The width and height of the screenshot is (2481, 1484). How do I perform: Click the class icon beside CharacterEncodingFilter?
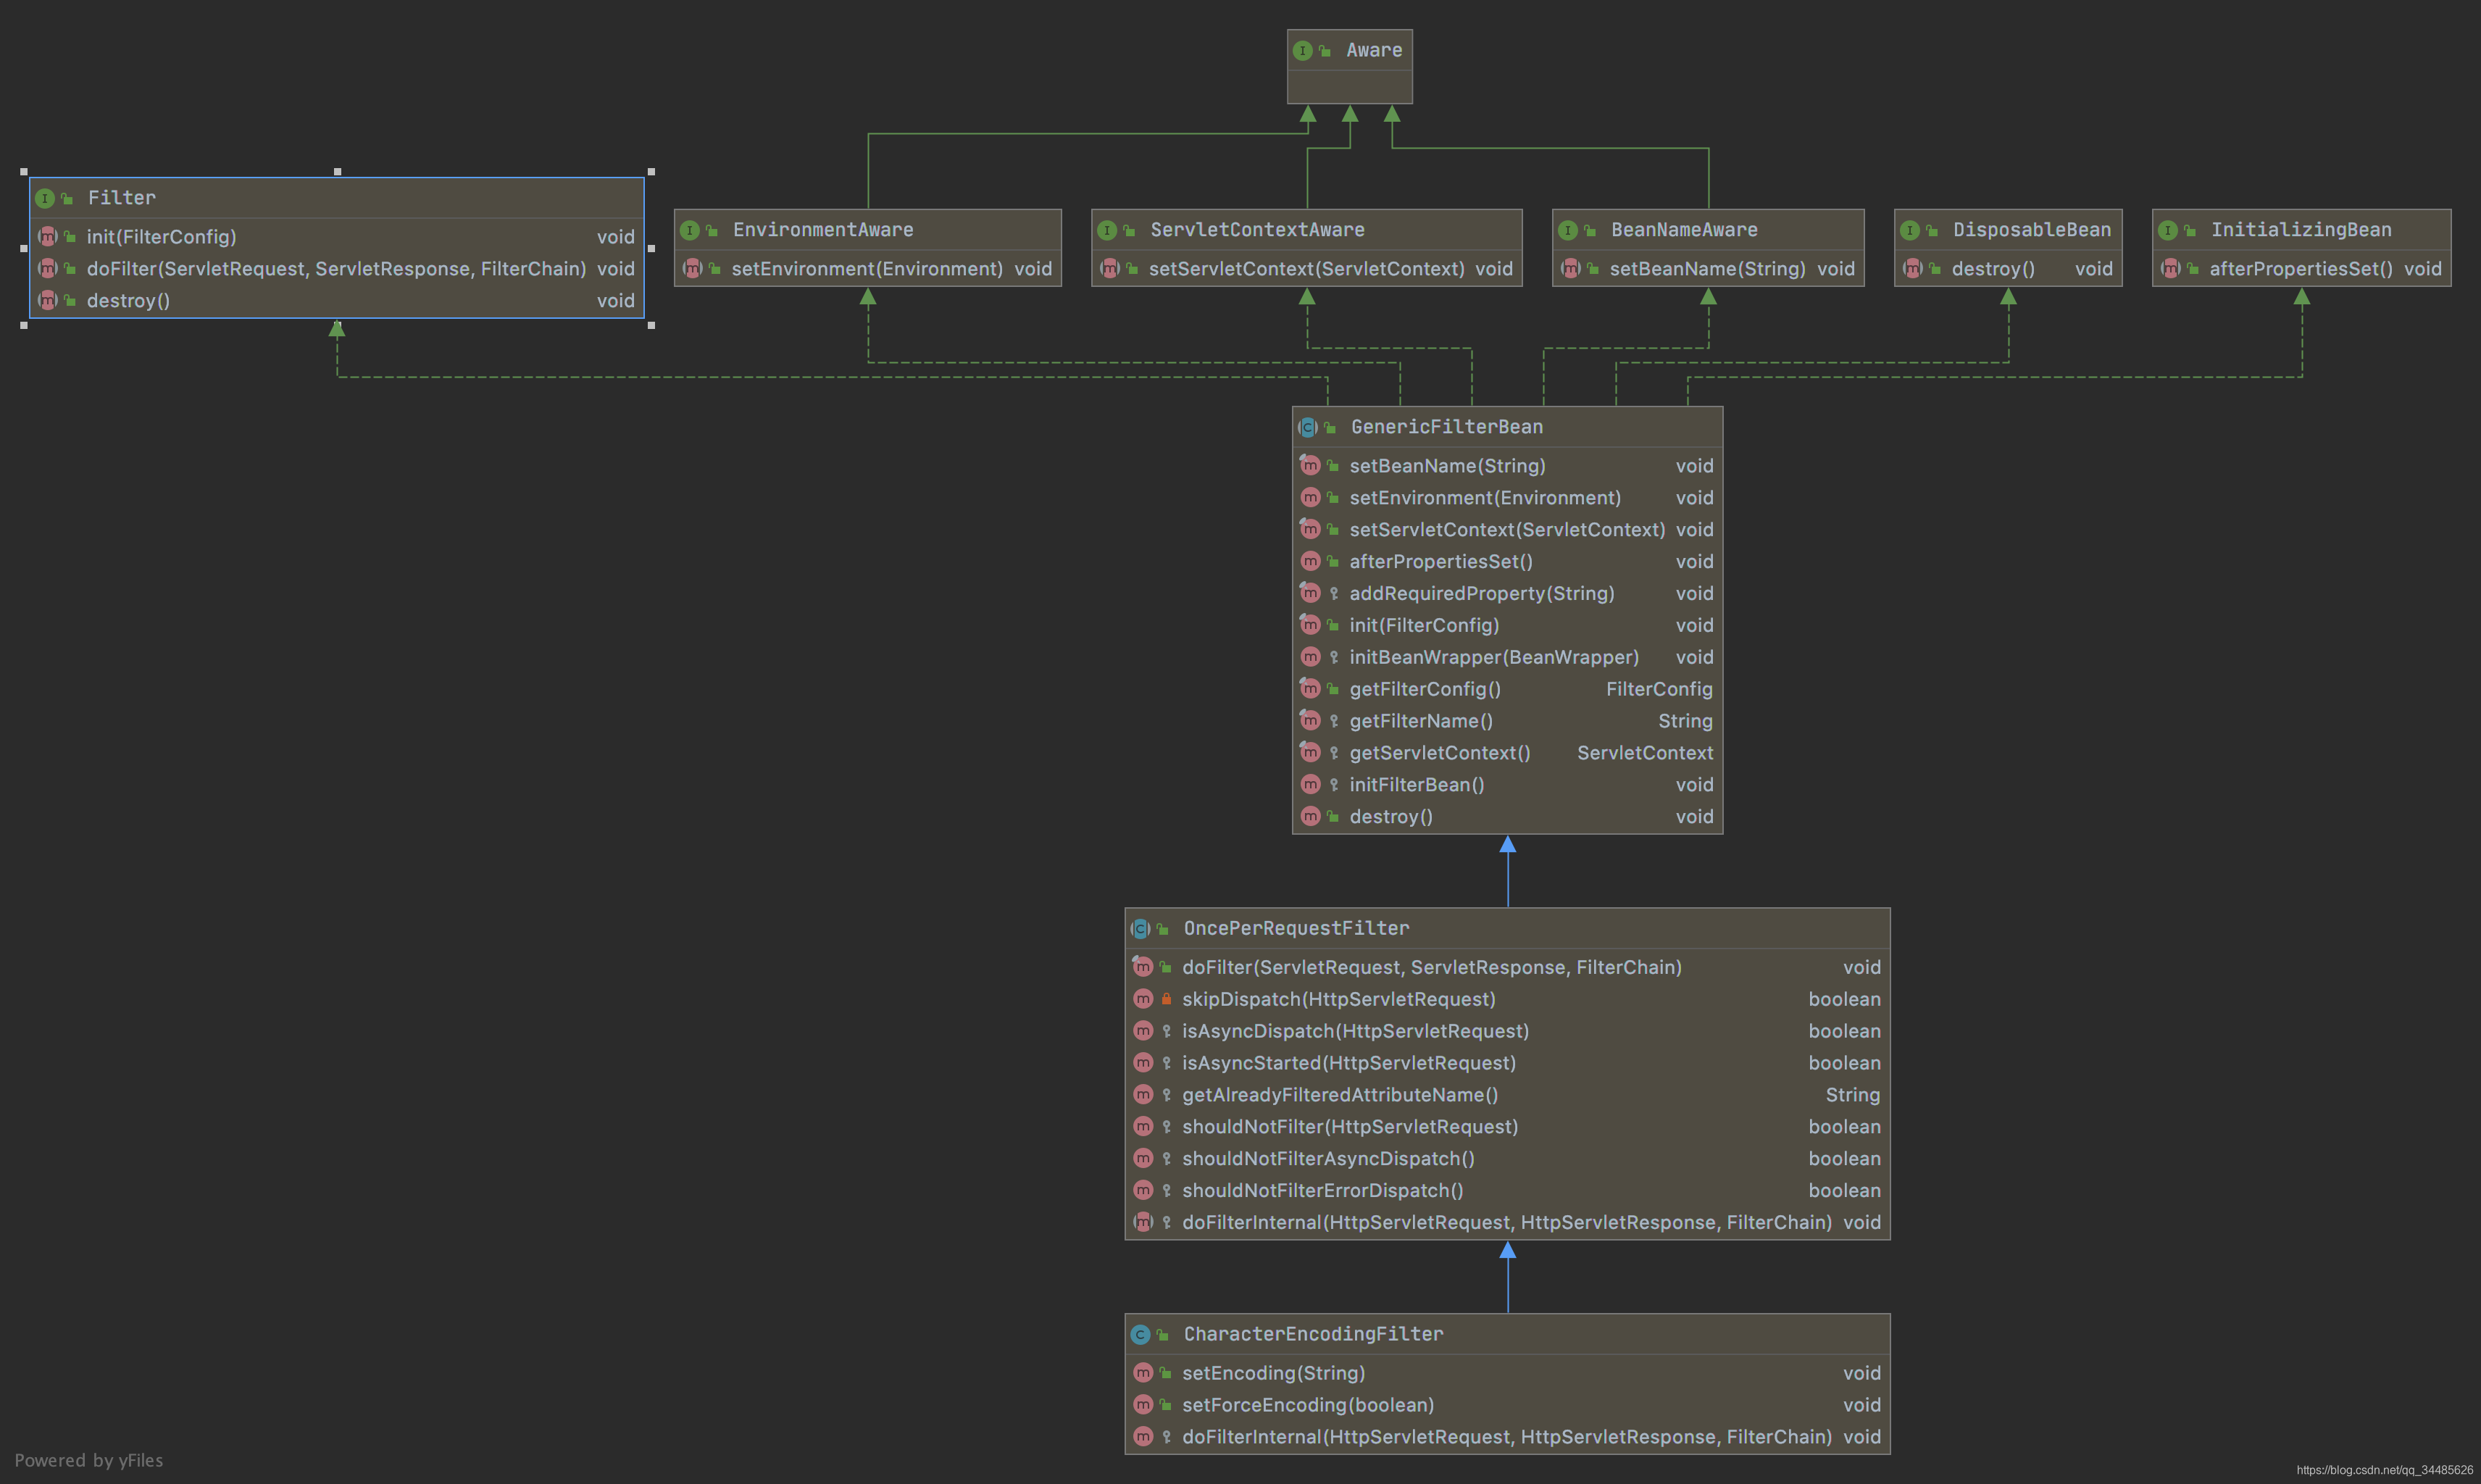click(x=1140, y=1335)
